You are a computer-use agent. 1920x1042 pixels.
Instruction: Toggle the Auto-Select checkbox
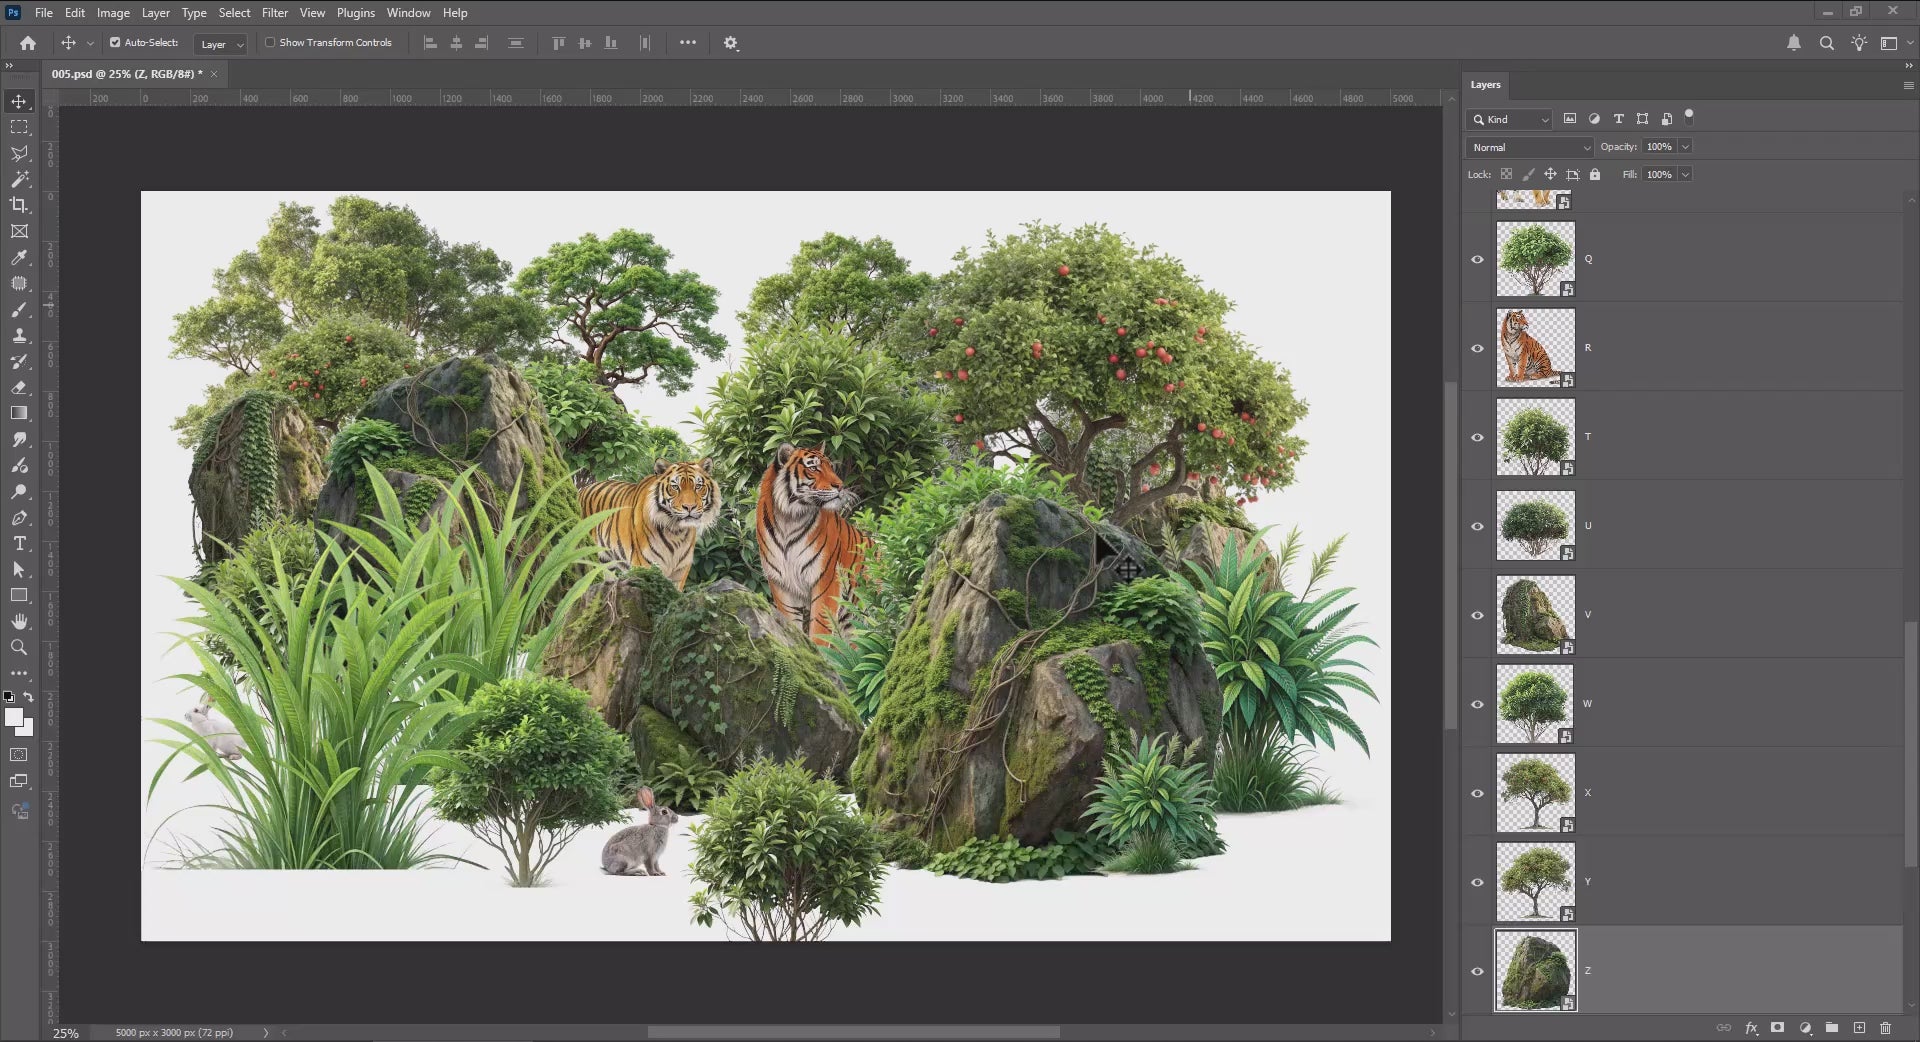[115, 43]
